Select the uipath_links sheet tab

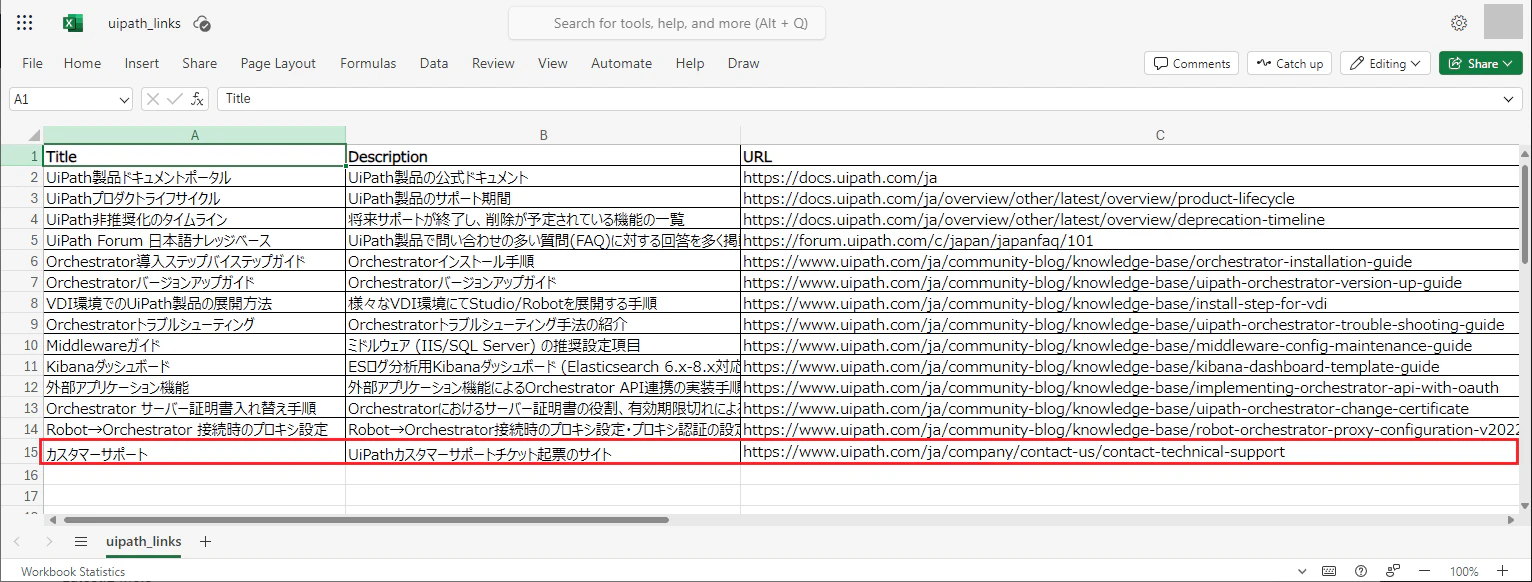(x=144, y=541)
